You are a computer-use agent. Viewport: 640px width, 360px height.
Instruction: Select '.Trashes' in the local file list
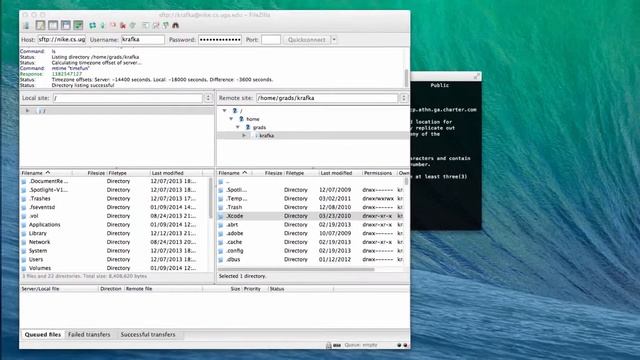(x=40, y=198)
